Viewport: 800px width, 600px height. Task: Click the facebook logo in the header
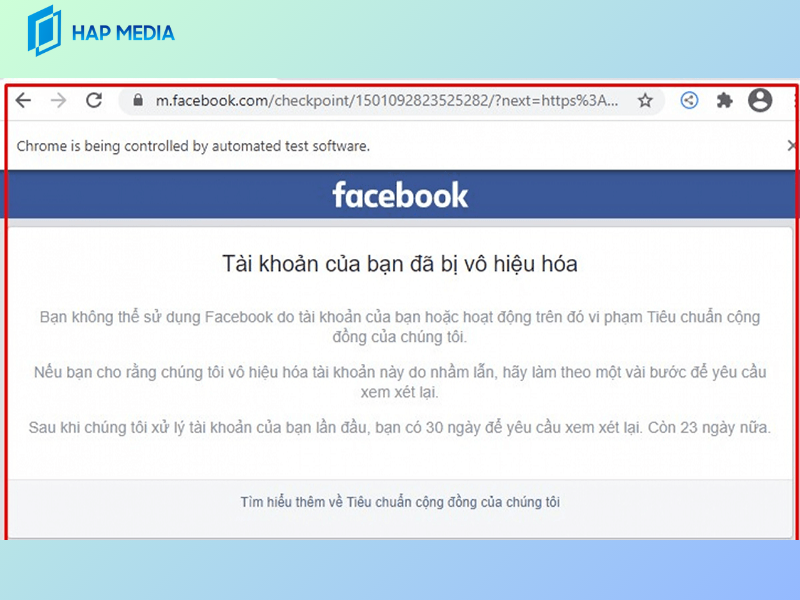pos(400,195)
